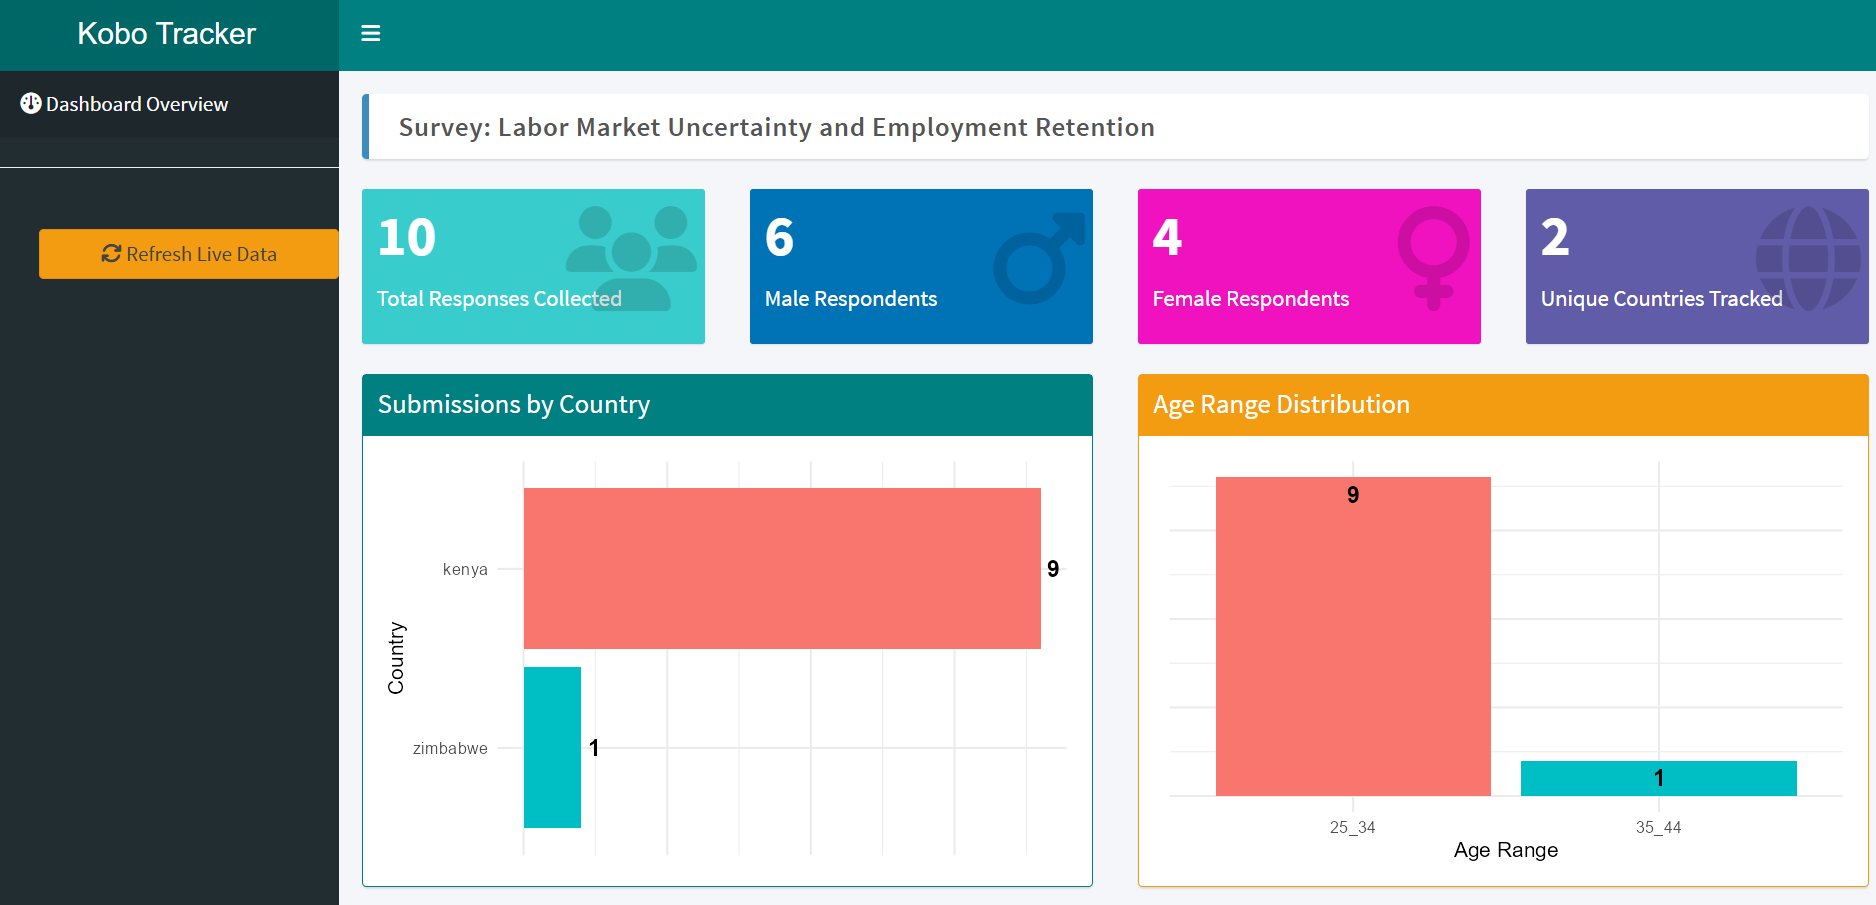Click the survey title Labor Market Uncertainty text
1876x905 pixels.
[x=777, y=127]
